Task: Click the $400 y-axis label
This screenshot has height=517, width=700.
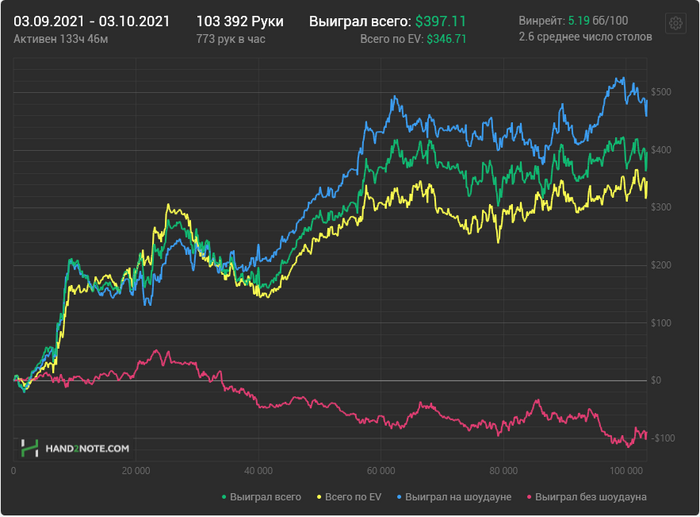Action: (x=661, y=150)
